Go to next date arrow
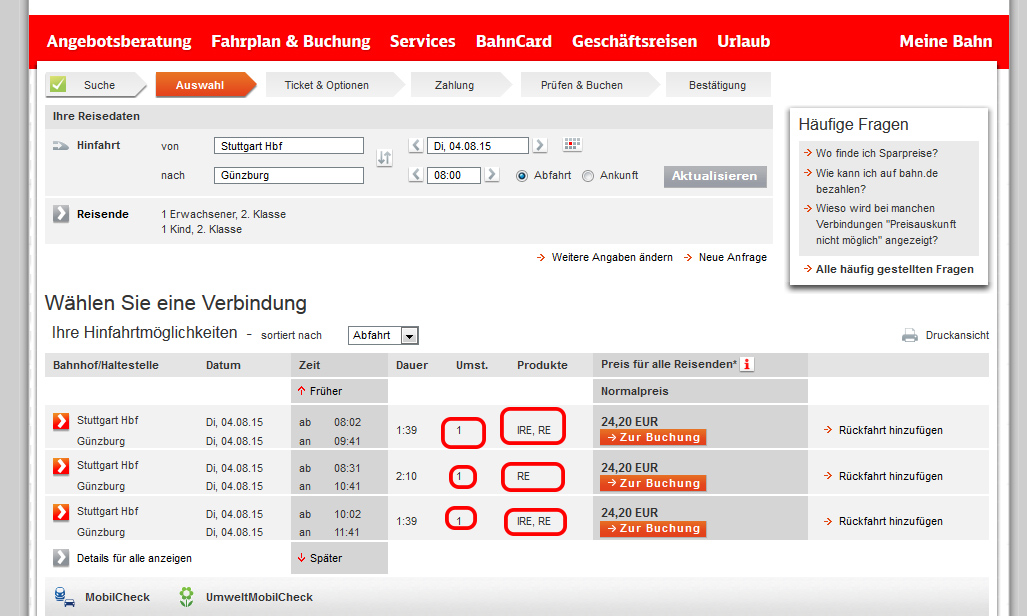Image resolution: width=1027 pixels, height=616 pixels. pos(540,145)
